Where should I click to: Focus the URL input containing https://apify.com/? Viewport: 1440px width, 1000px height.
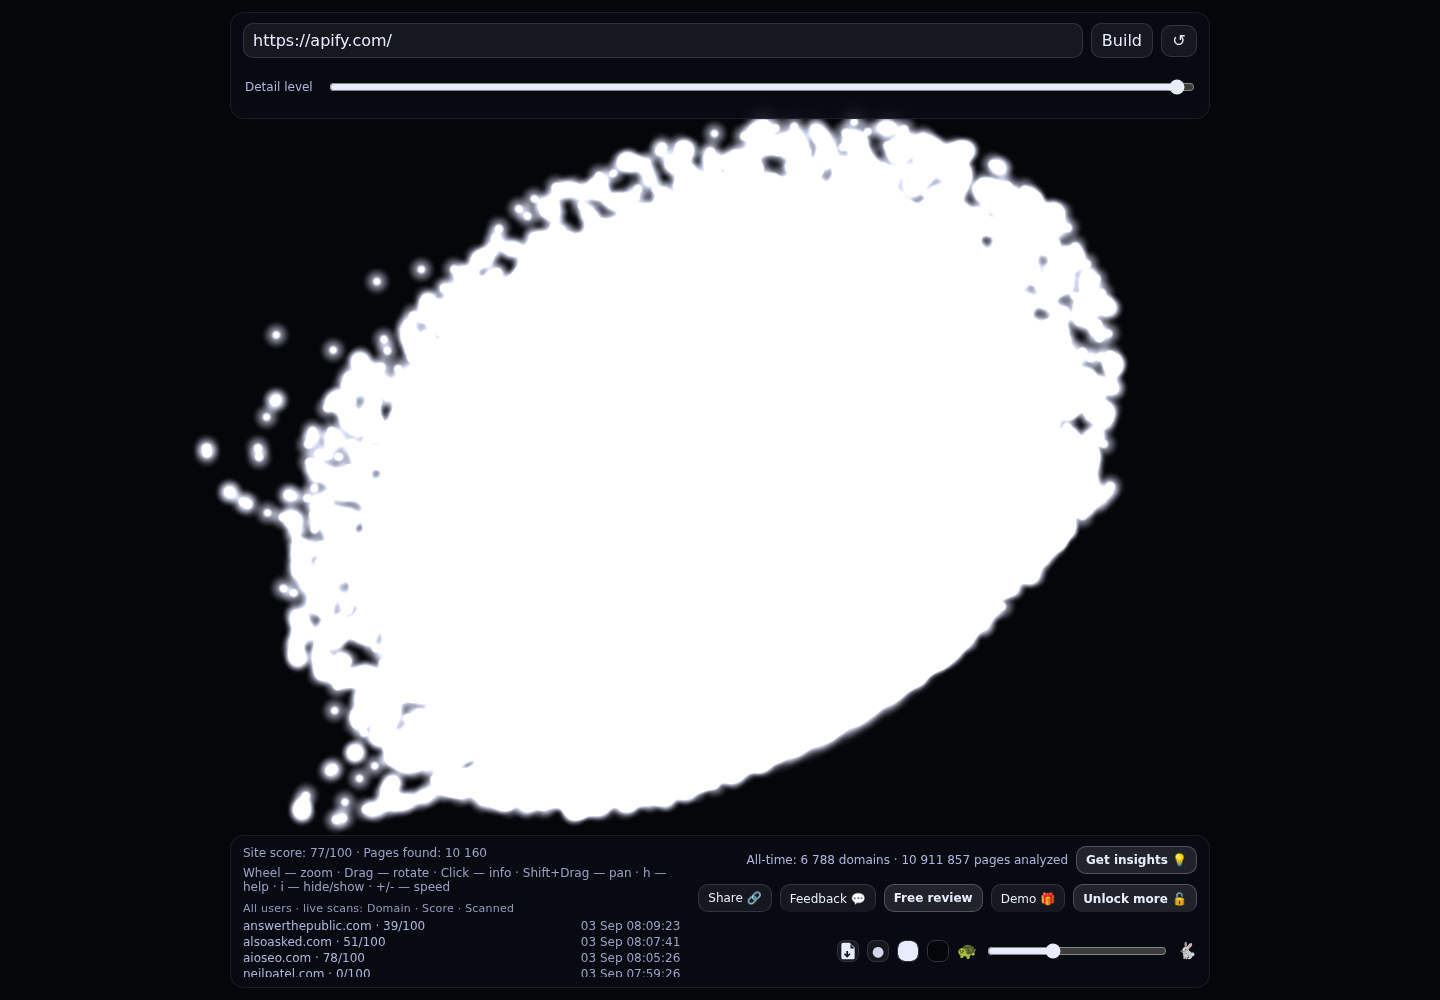[x=662, y=41]
